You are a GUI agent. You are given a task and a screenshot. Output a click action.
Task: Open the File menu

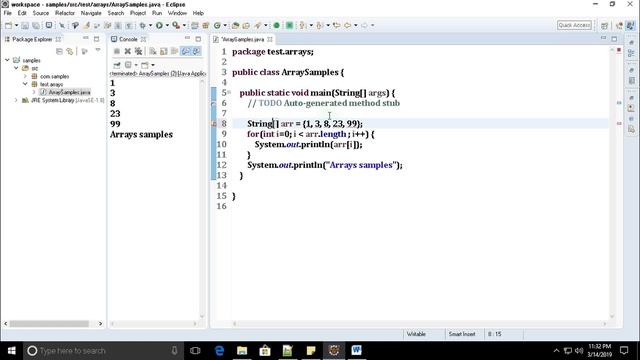point(7,13)
